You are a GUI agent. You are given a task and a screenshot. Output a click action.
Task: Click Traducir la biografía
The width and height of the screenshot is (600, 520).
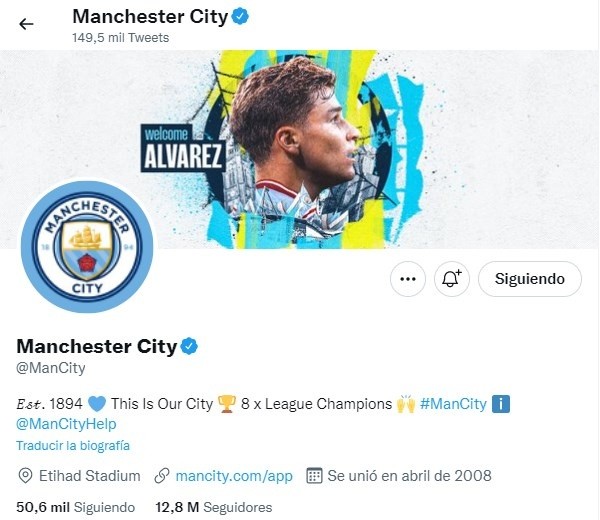click(x=73, y=445)
